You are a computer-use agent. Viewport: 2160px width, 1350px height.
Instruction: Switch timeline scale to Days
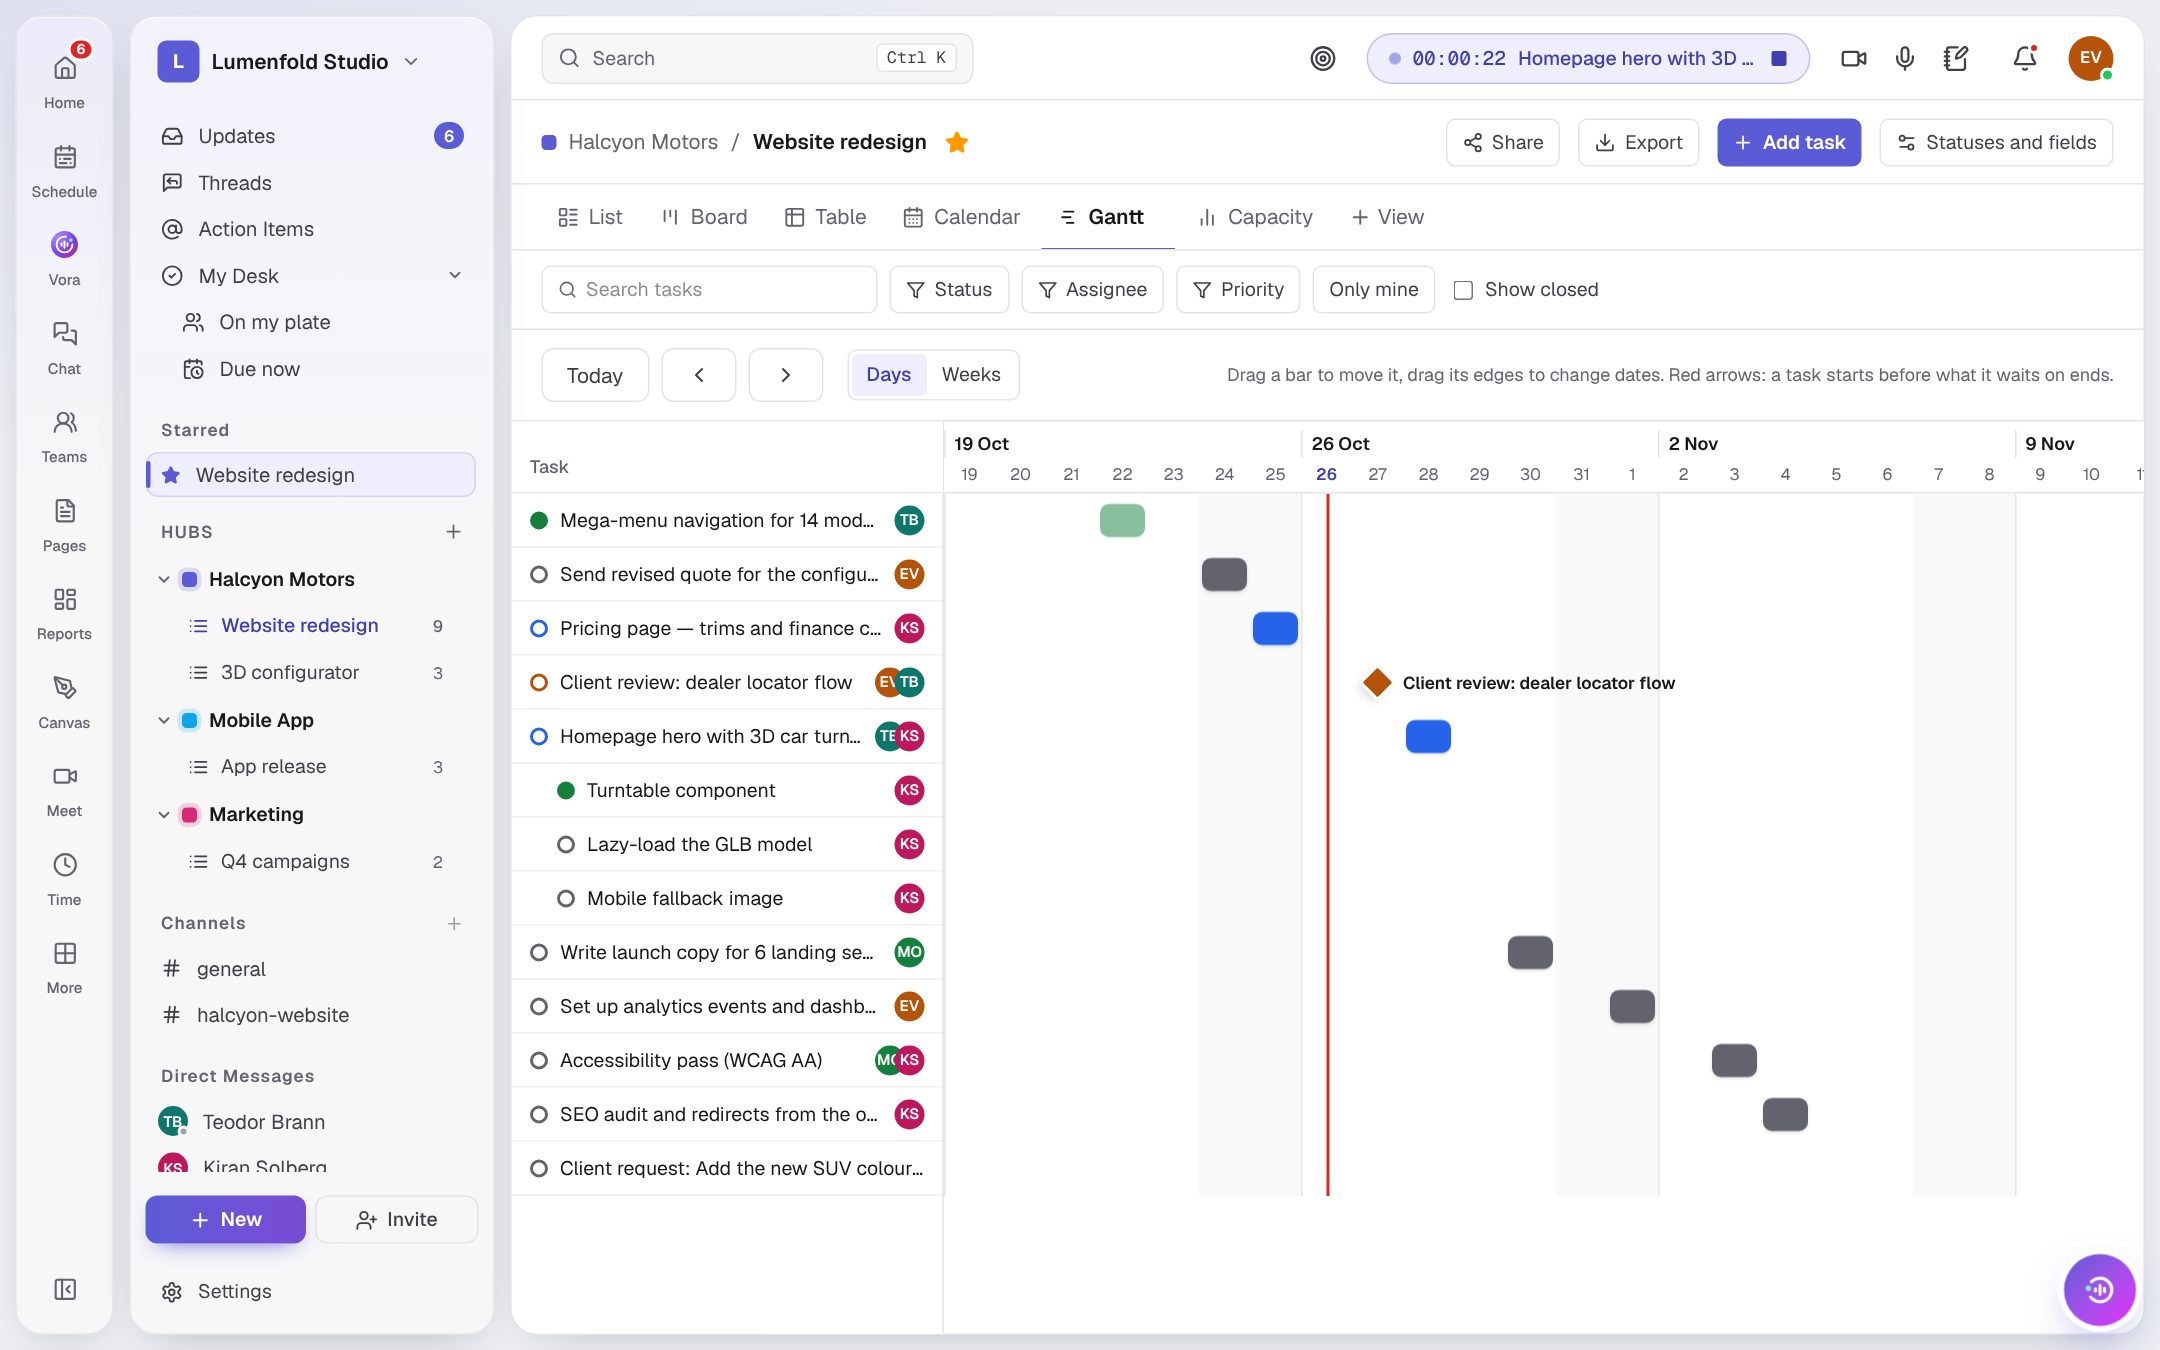(x=888, y=374)
